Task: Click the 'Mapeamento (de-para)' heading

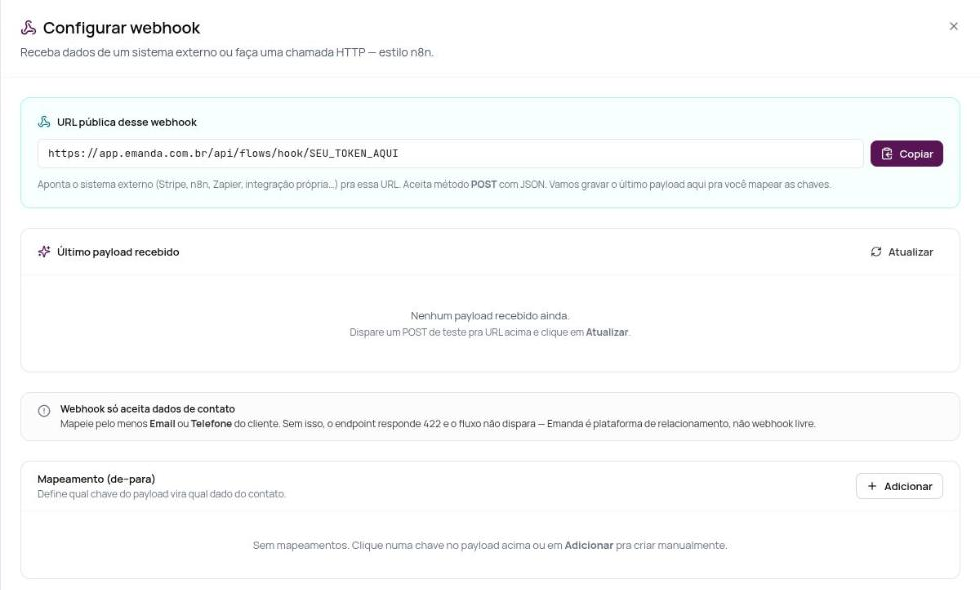Action: 96,479
